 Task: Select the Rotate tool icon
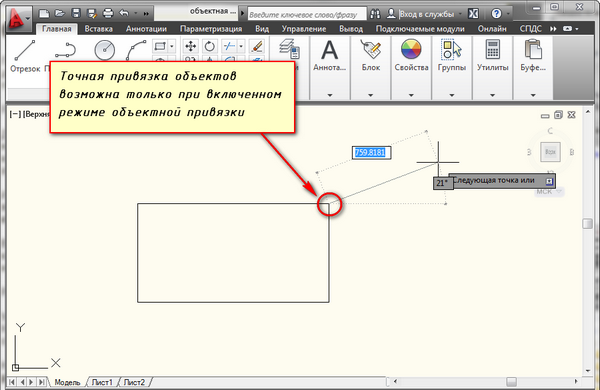[x=209, y=46]
